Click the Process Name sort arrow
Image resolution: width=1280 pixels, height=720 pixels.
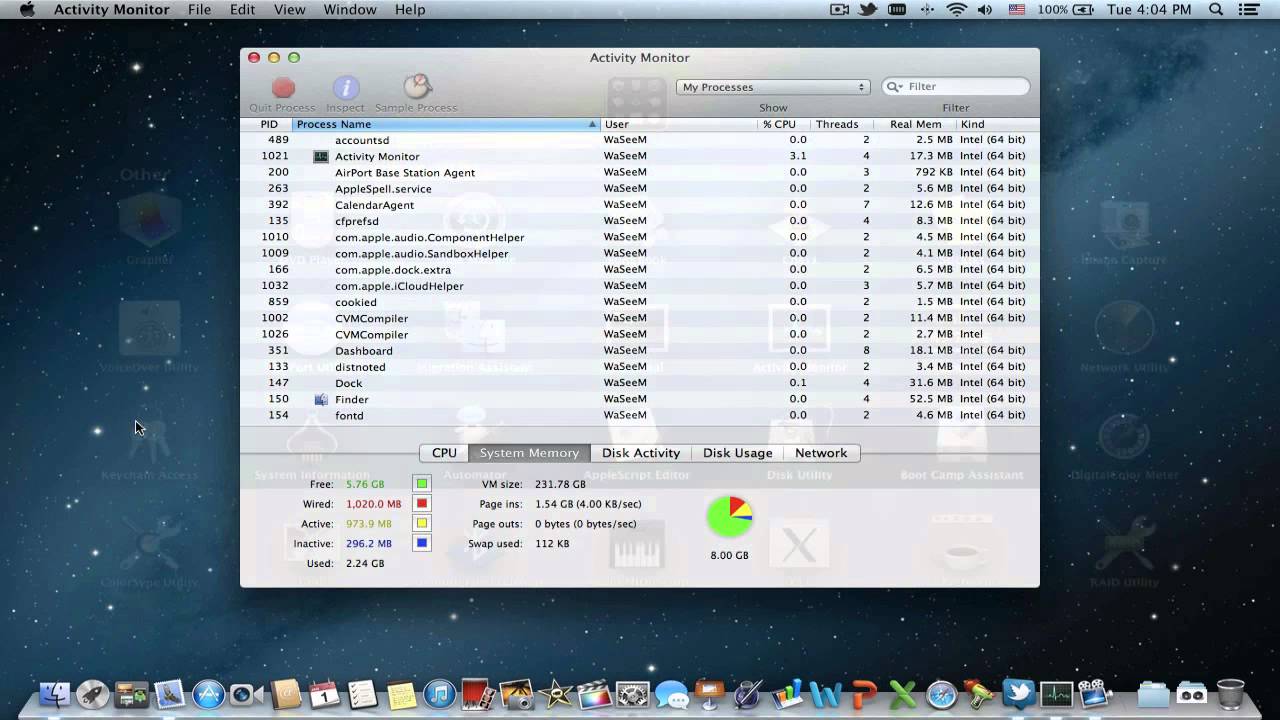coord(592,124)
